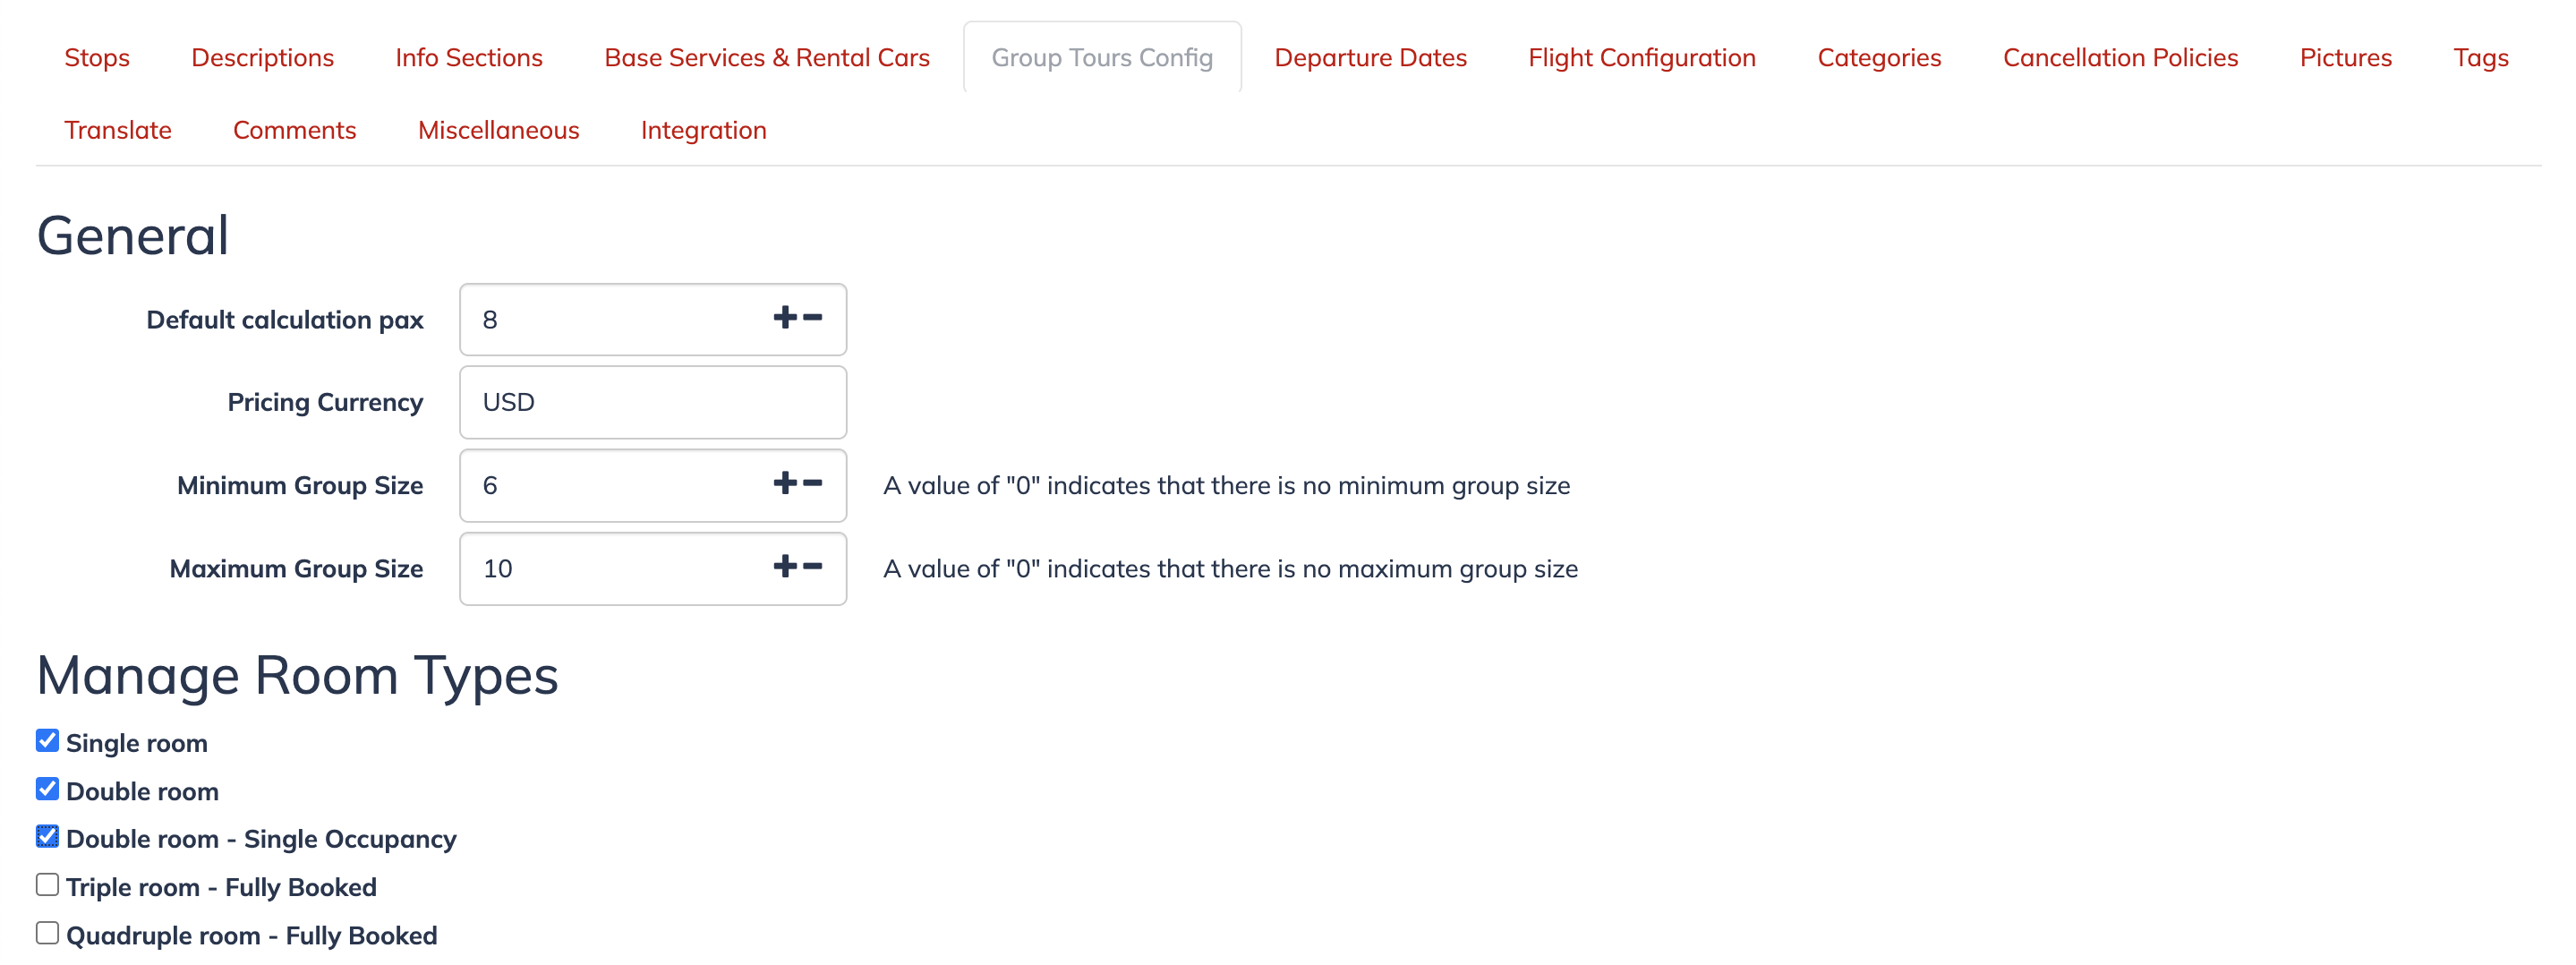Decrease Minimum Group Size with minus icon
The width and height of the screenshot is (2576, 965).
coord(813,484)
